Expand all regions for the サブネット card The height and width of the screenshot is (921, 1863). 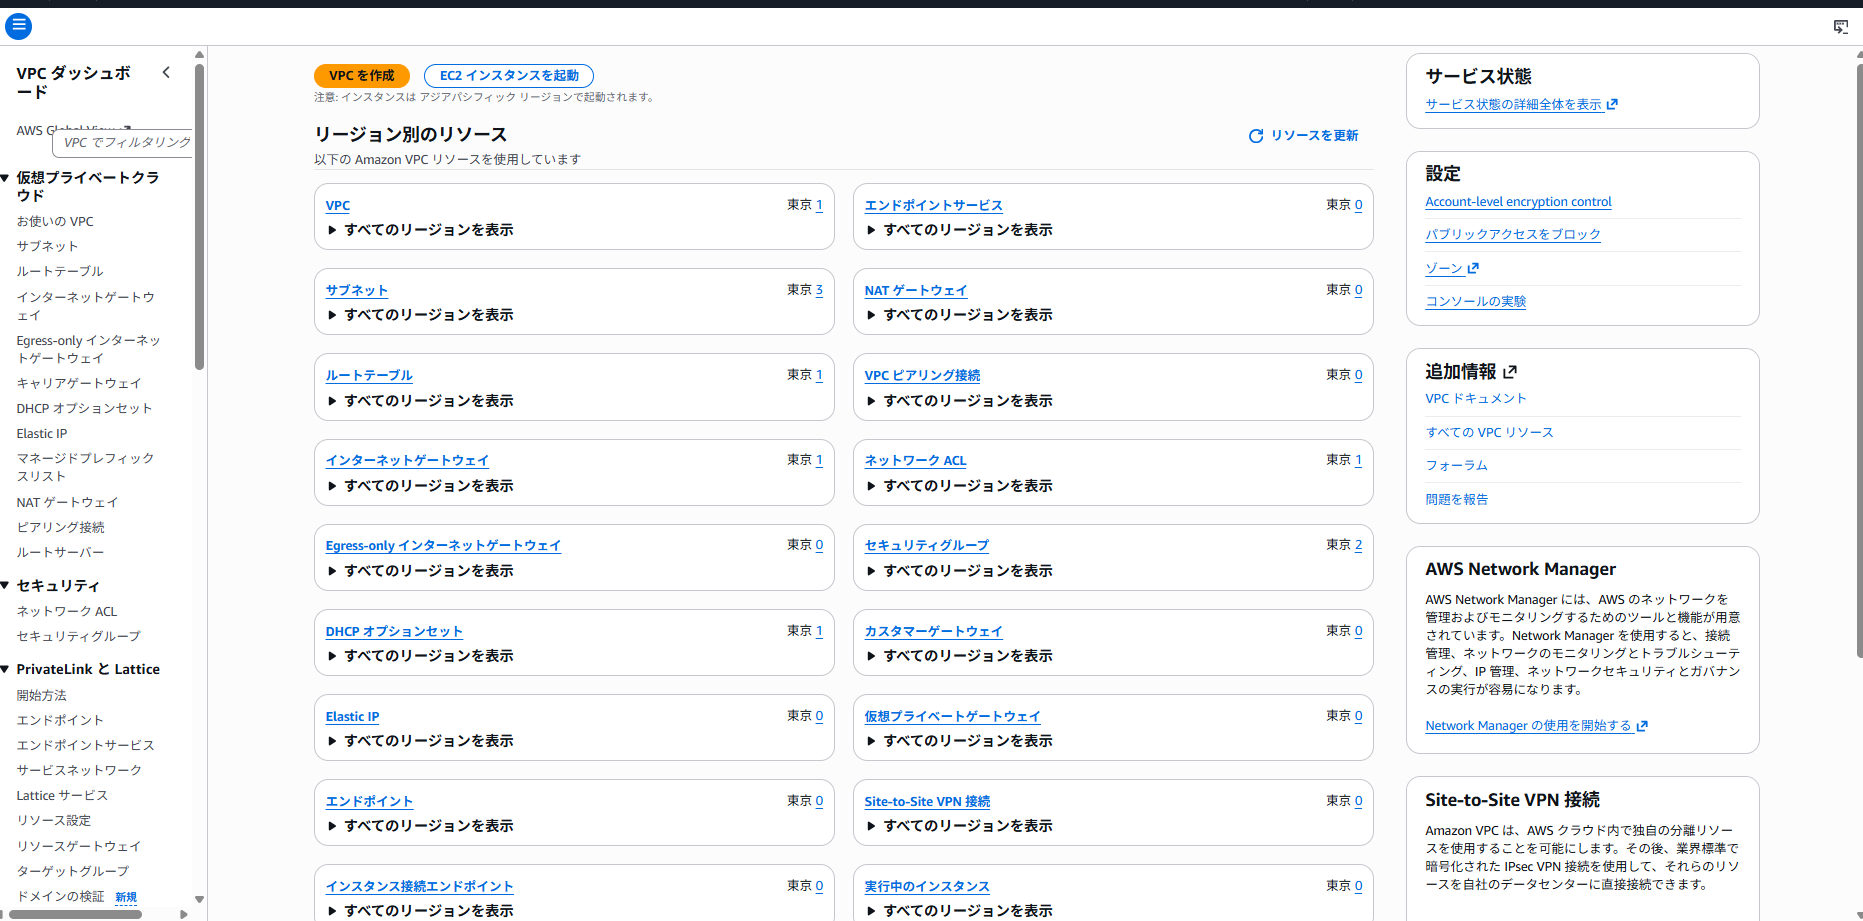[x=420, y=315]
